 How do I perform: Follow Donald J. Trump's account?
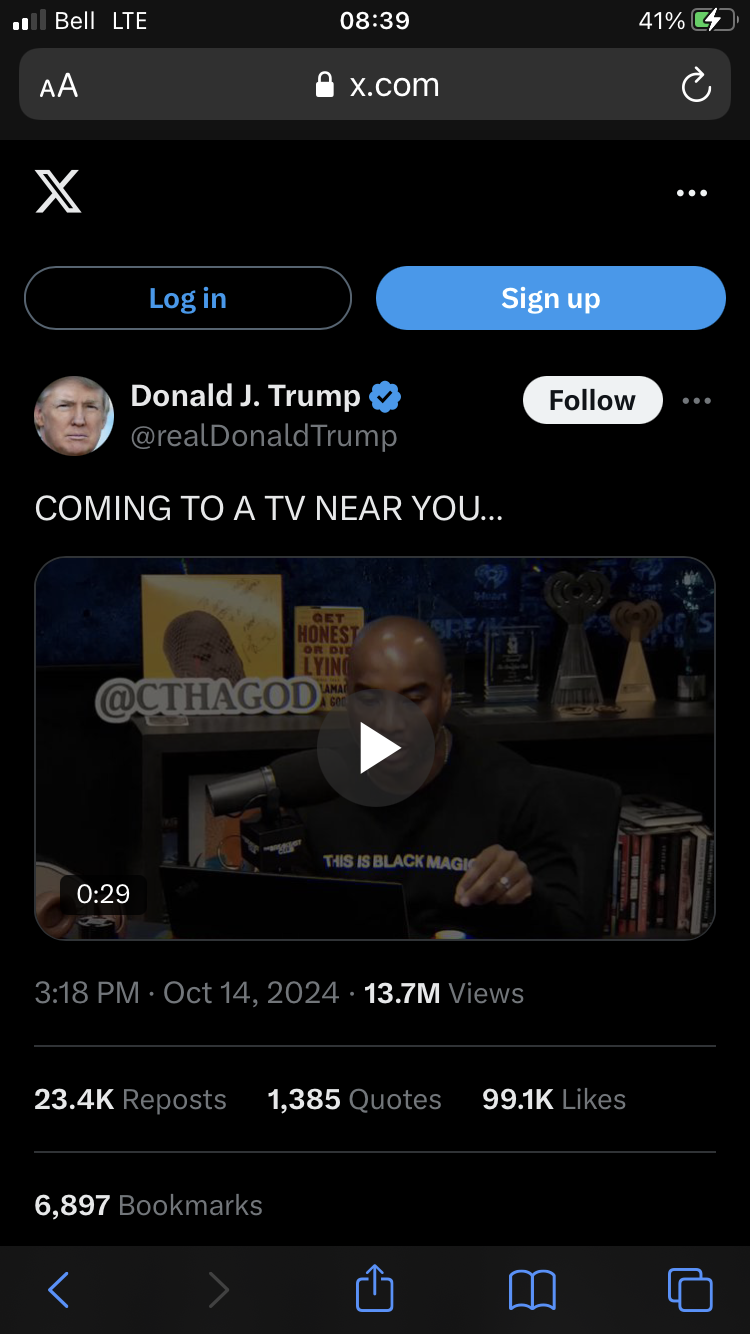coord(592,400)
